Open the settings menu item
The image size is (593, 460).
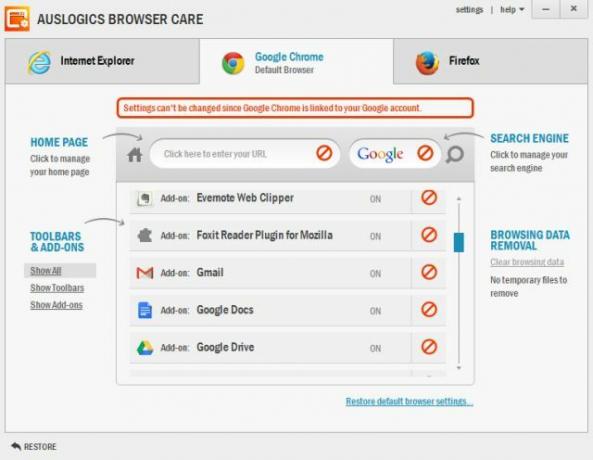[x=469, y=9]
